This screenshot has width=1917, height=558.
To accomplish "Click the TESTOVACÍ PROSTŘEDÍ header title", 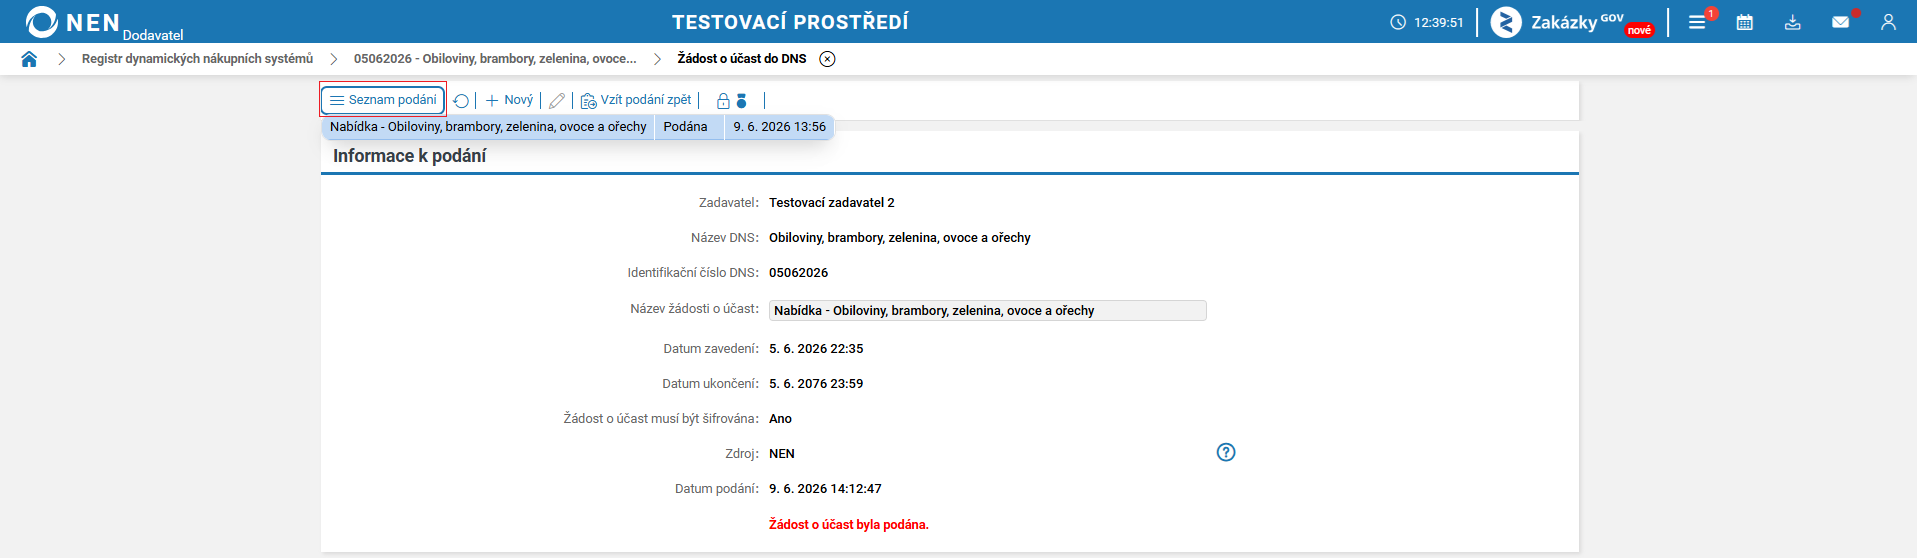I will pos(790,22).
